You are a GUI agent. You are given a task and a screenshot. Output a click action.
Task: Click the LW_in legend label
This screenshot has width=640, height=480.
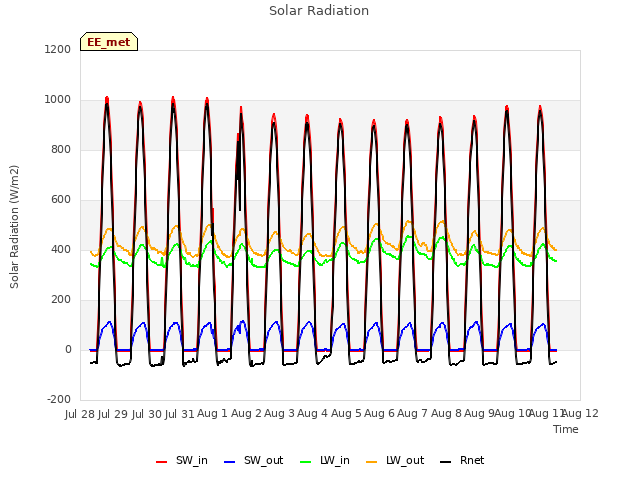point(335,460)
